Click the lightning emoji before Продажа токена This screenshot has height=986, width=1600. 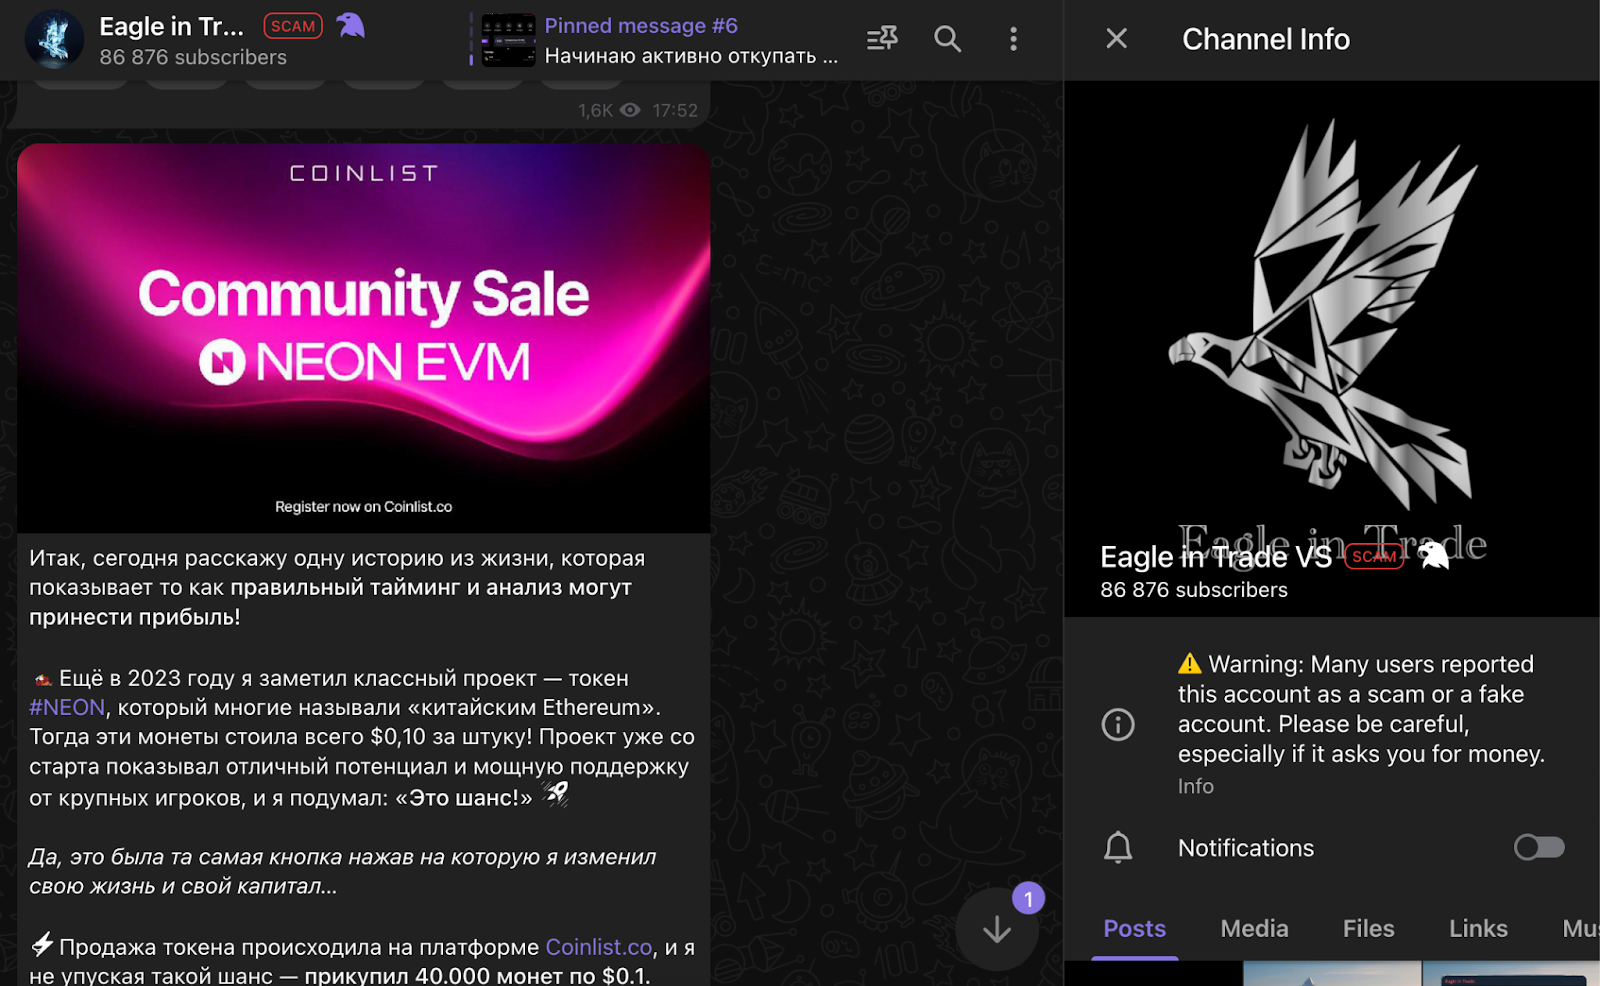[42, 945]
